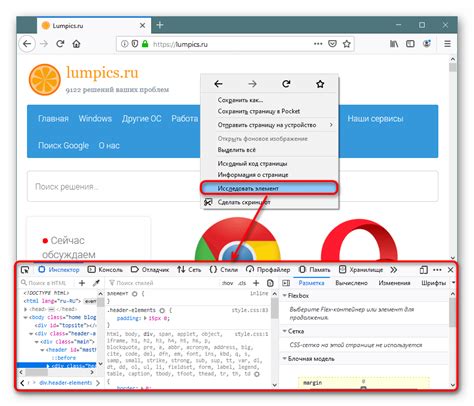The height and width of the screenshot is (406, 474).
Task: Toggle the three-pane inspector layout icon
Action: coord(286,283)
